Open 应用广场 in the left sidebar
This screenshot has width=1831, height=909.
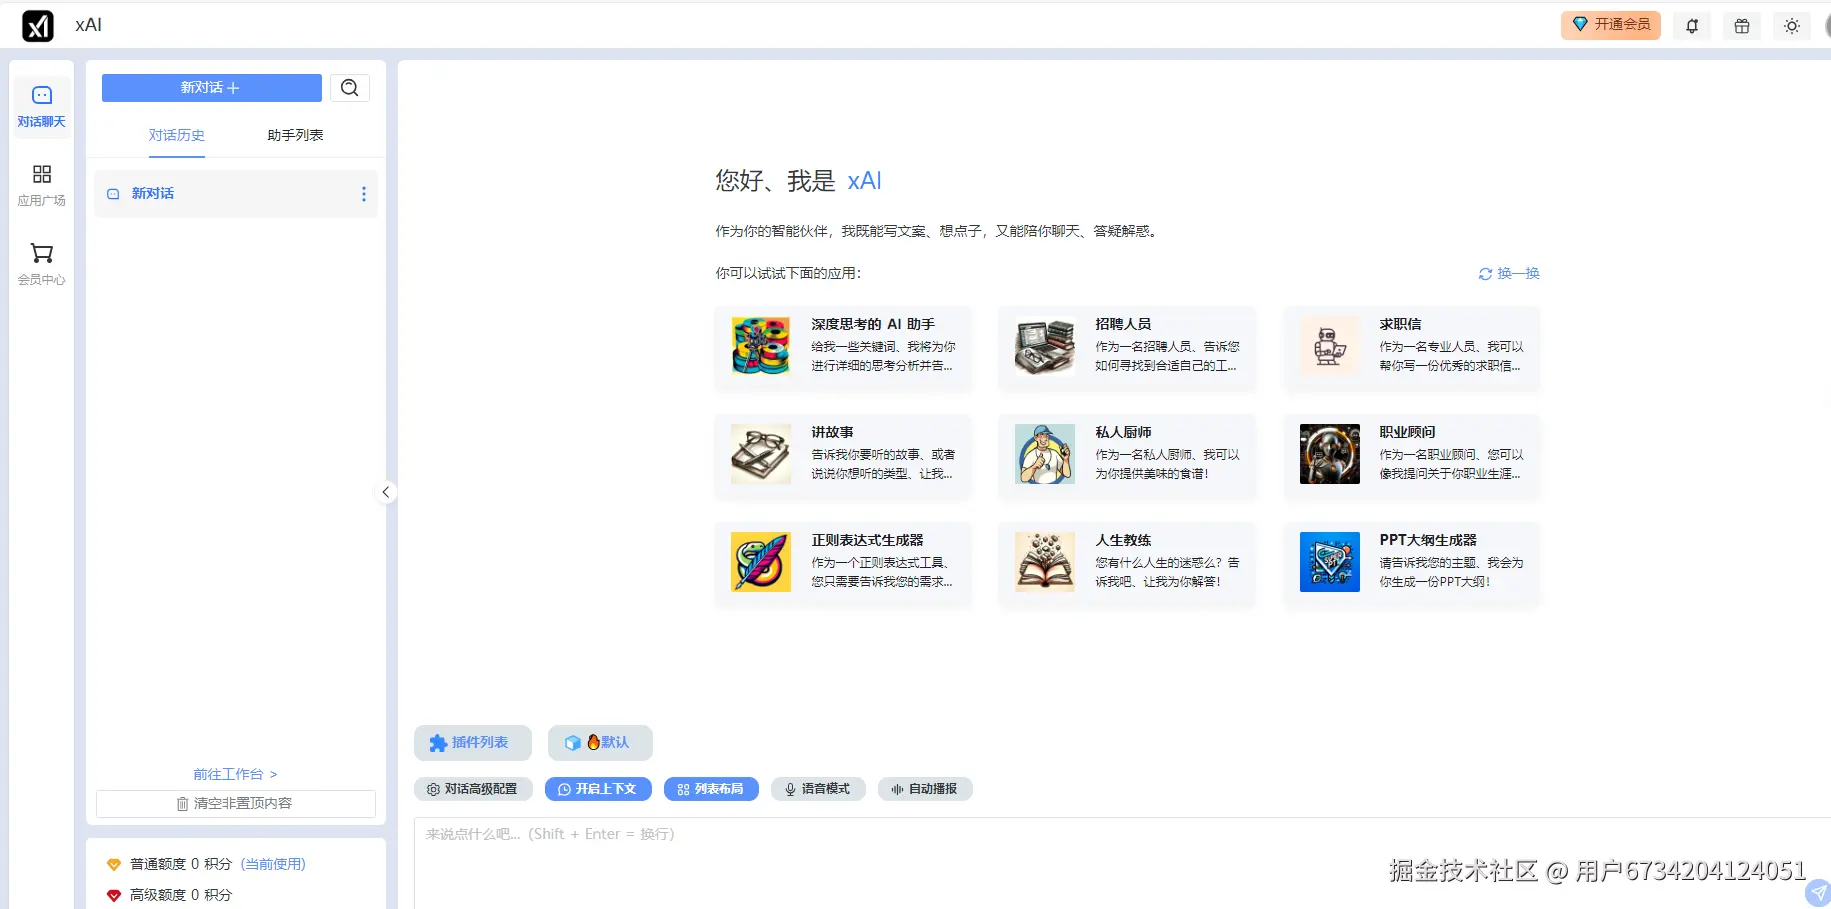click(41, 183)
